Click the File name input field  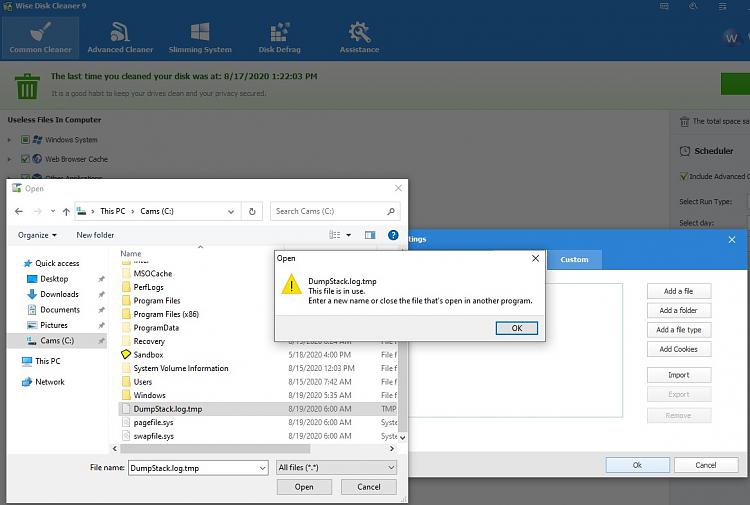pos(193,468)
